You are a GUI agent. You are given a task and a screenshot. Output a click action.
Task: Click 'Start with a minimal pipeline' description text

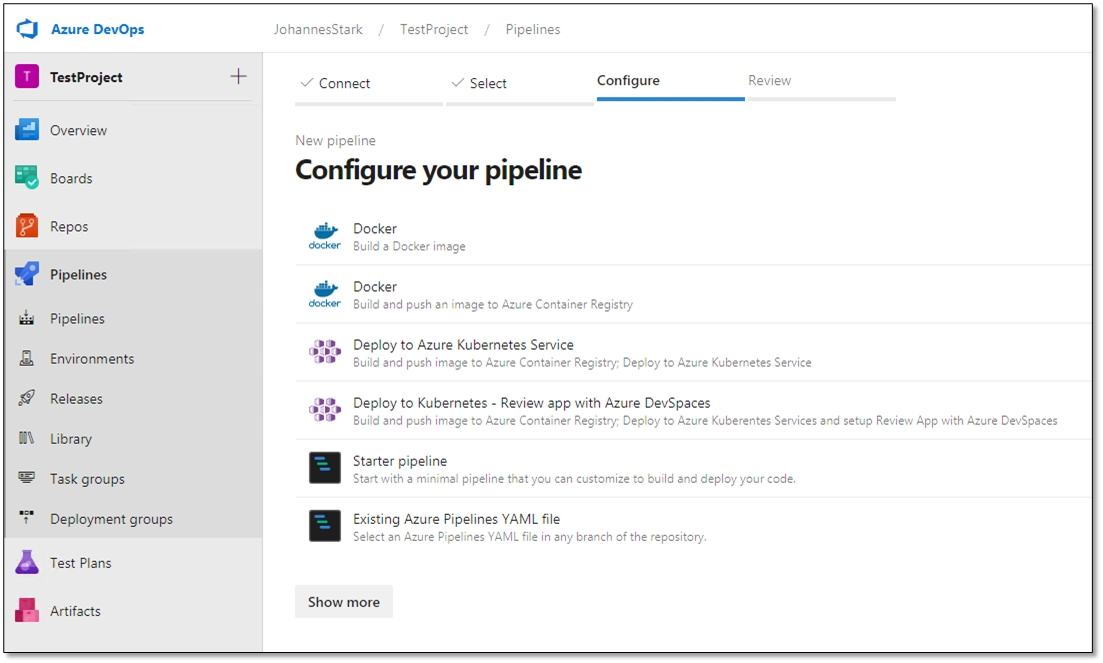574,479
